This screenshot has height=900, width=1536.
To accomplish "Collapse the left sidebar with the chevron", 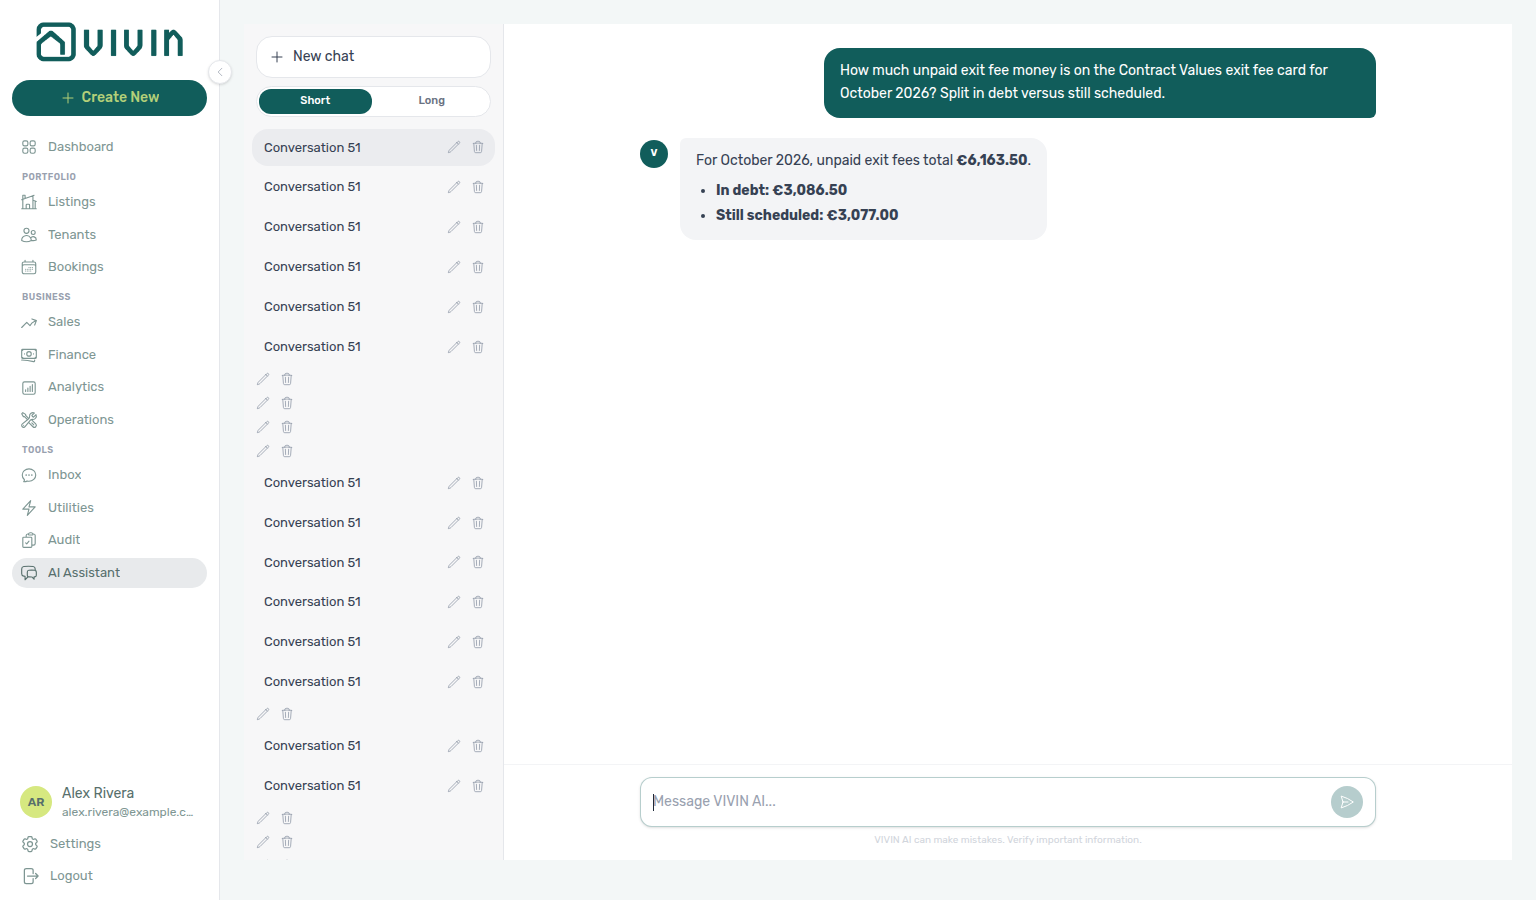I will (220, 72).
